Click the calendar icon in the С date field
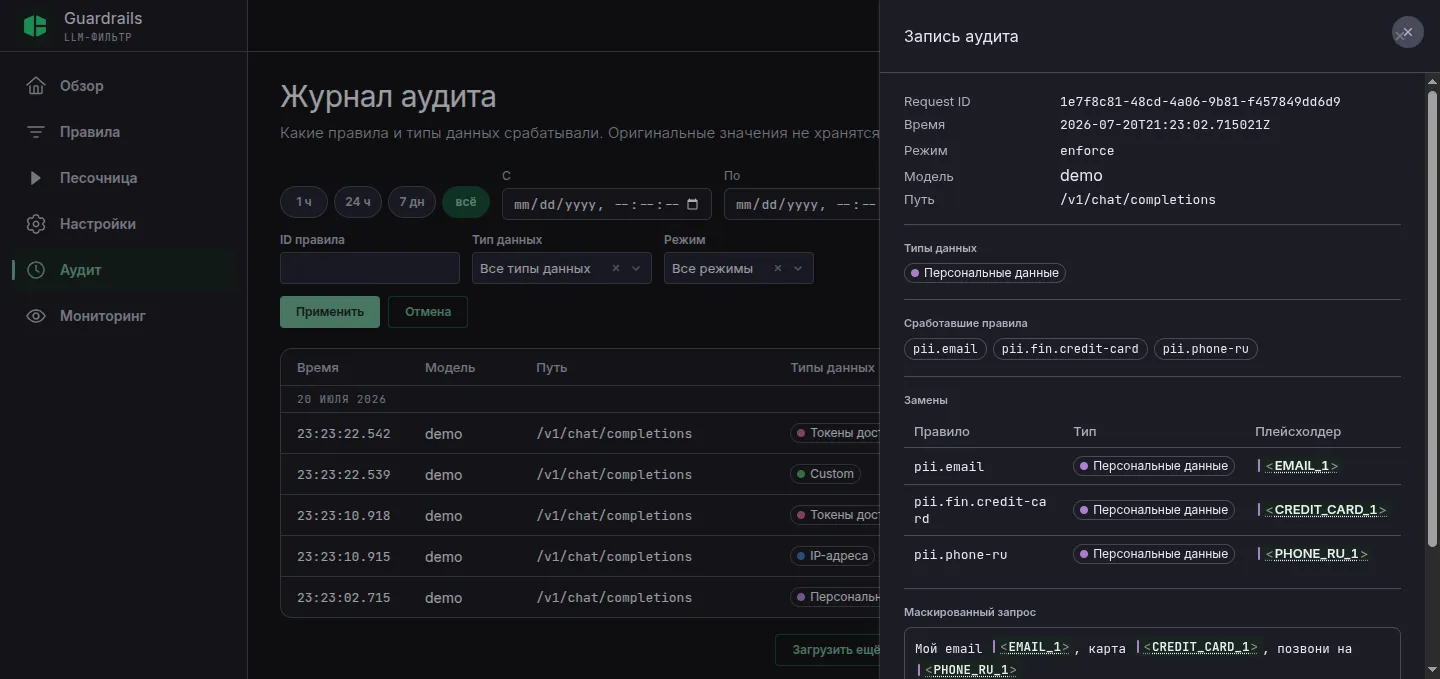This screenshot has width=1440, height=679. (x=693, y=204)
